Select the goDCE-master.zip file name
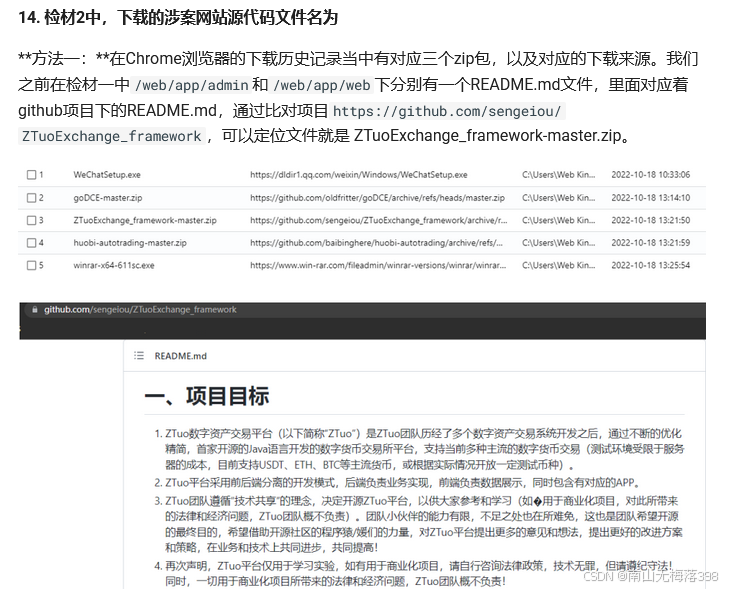The image size is (732, 589). pyautogui.click(x=108, y=197)
